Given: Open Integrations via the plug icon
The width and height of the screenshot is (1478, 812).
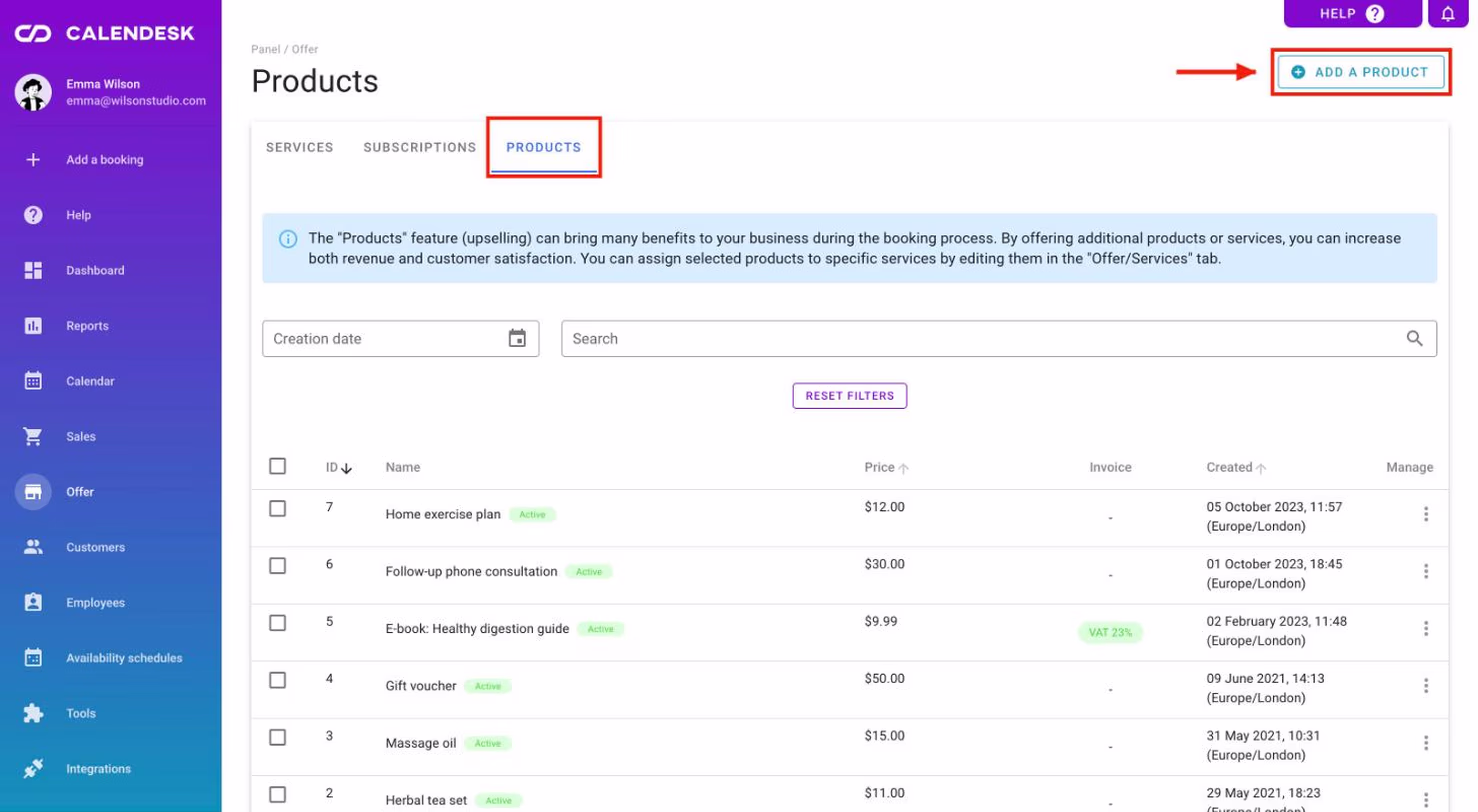Looking at the screenshot, I should (33, 769).
